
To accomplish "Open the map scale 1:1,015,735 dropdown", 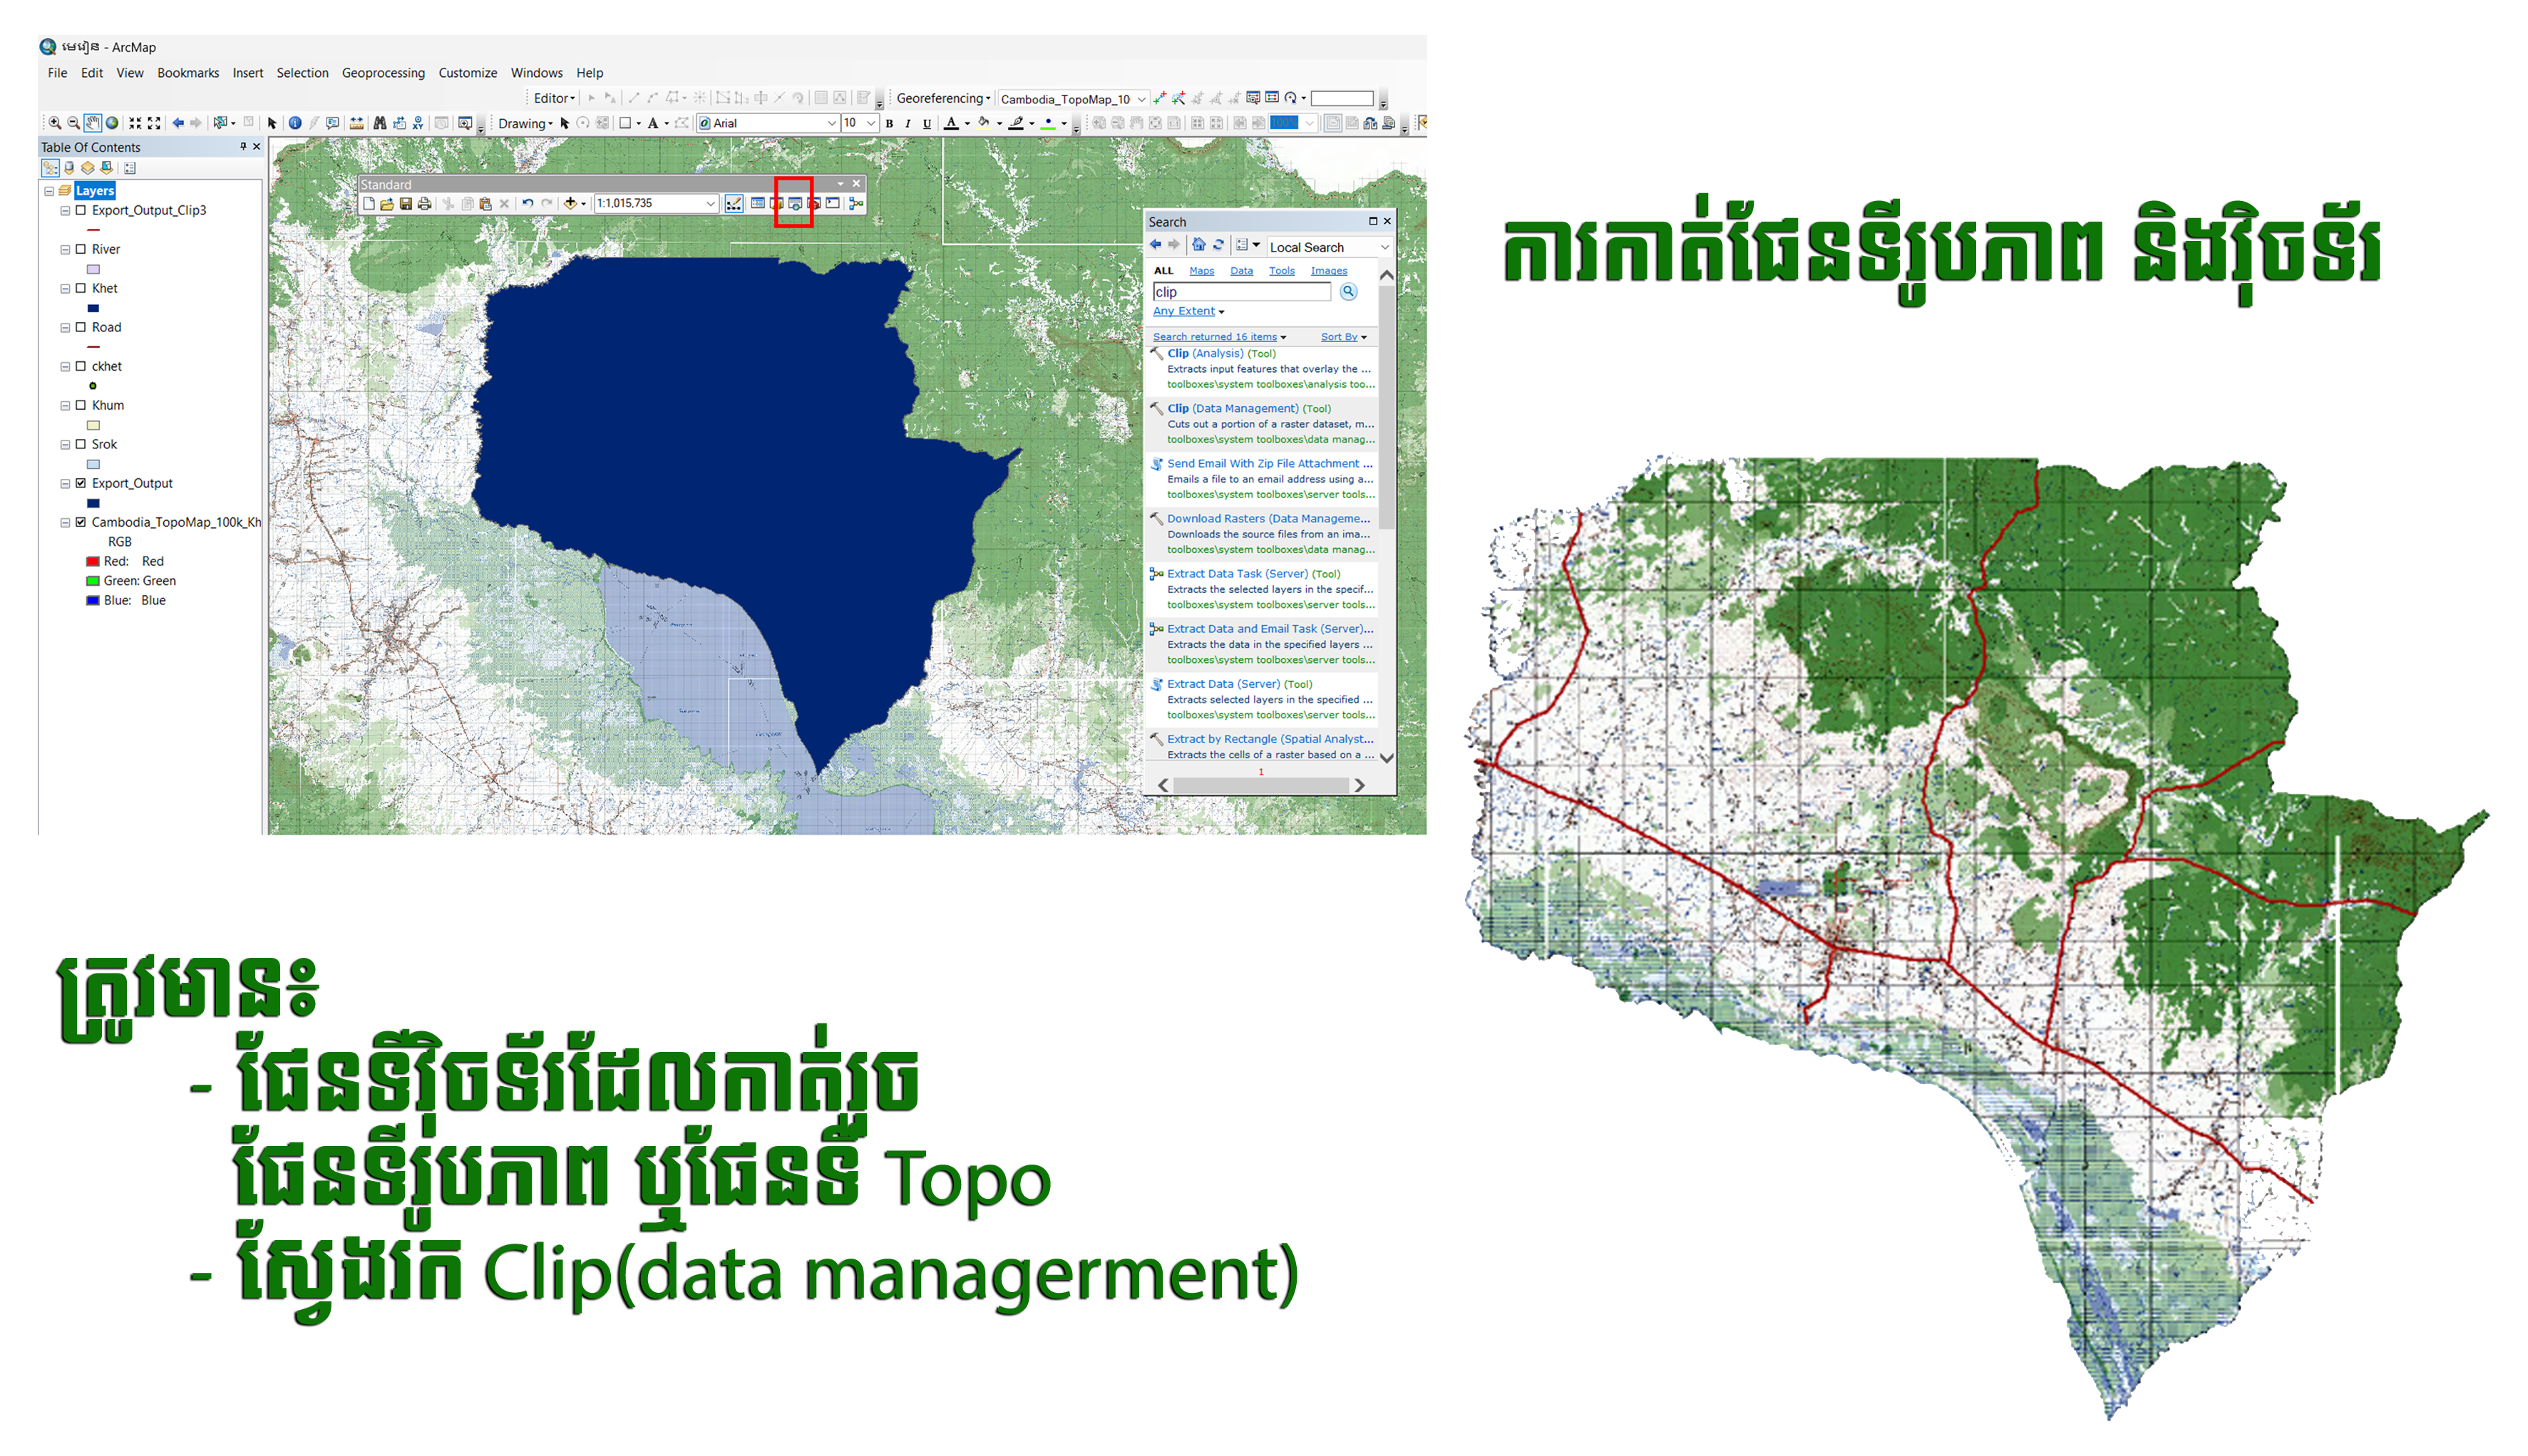I will click(x=710, y=203).
